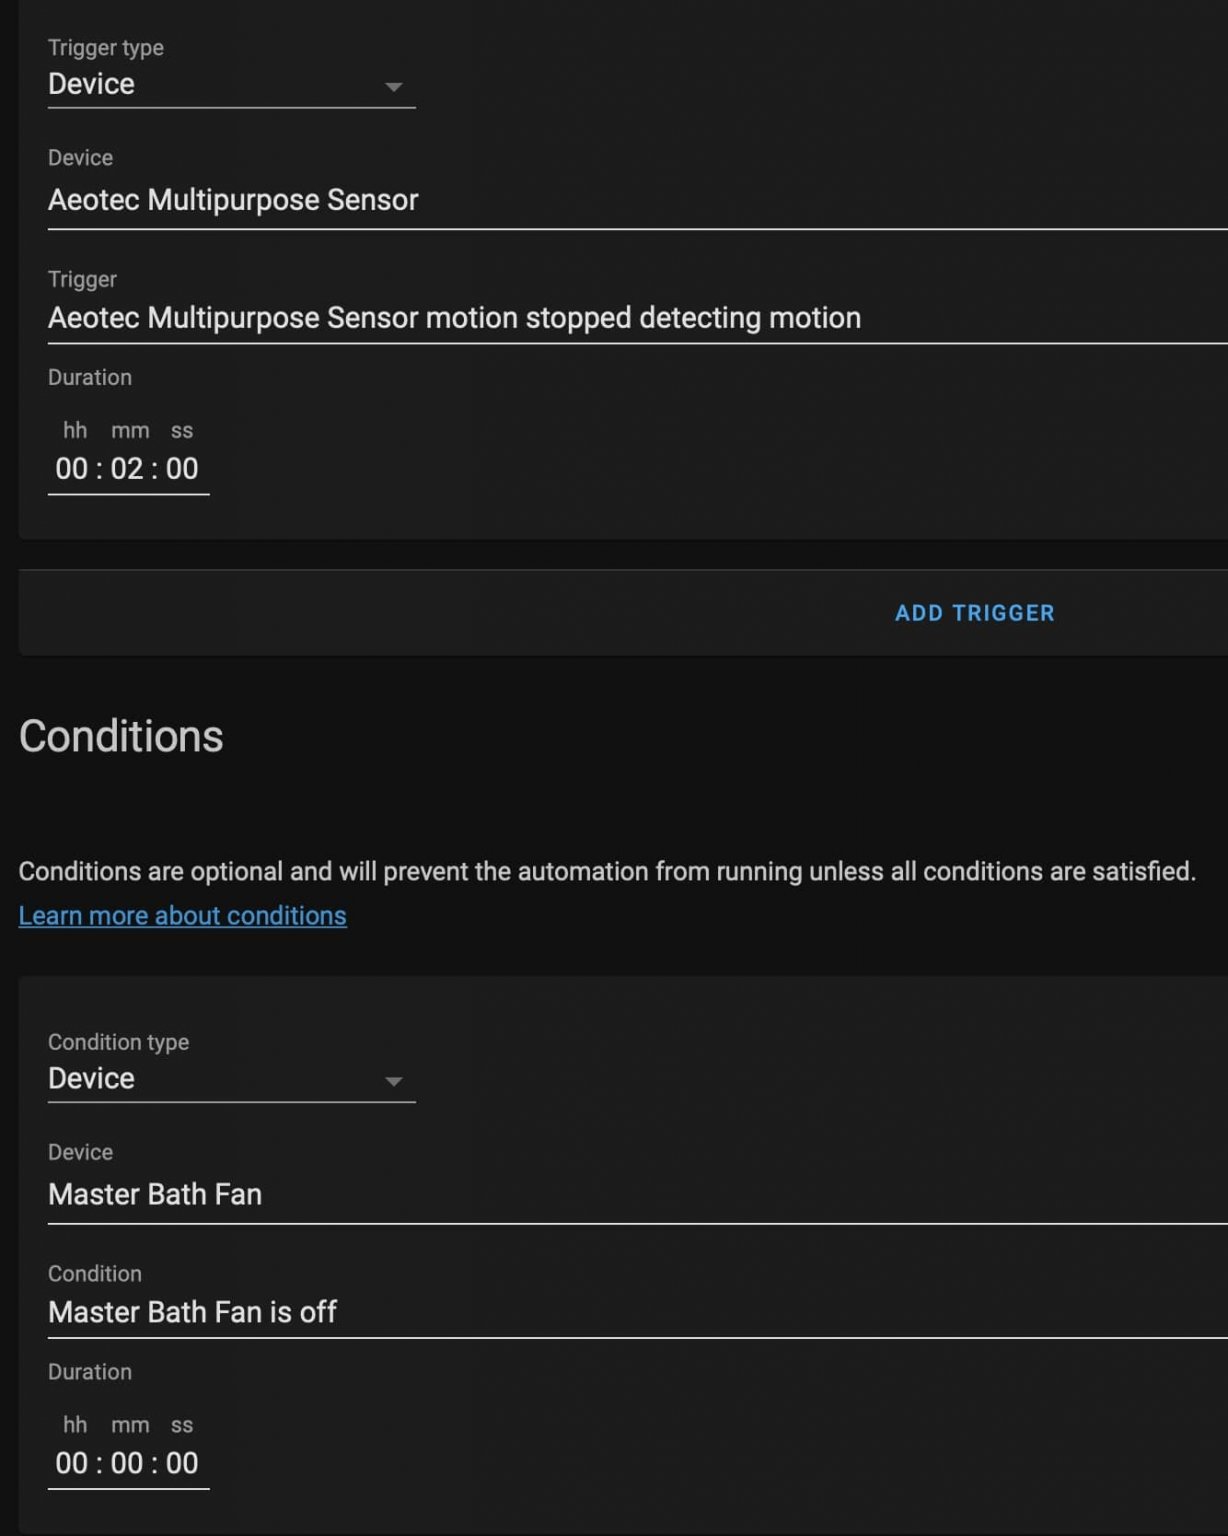Click the condition duration hours field
Image resolution: width=1228 pixels, height=1536 pixels.
pos(72,1463)
